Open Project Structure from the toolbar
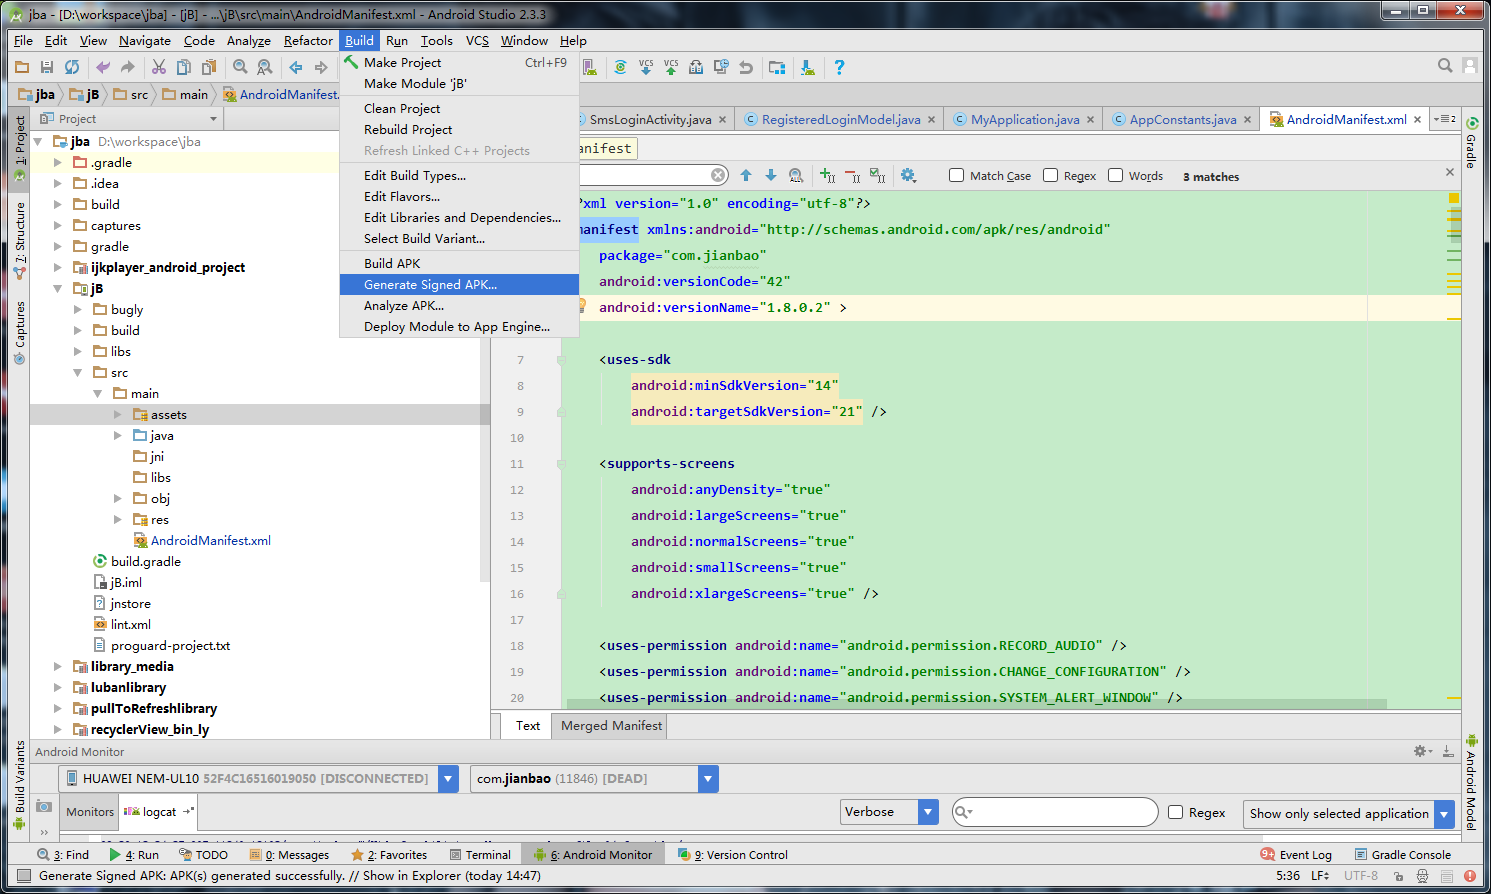 [x=777, y=67]
